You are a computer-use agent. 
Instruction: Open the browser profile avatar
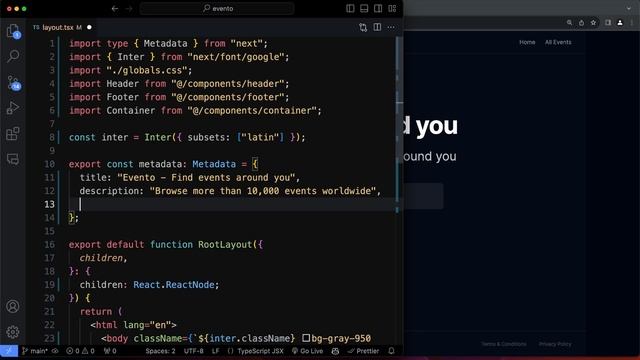tap(620, 23)
